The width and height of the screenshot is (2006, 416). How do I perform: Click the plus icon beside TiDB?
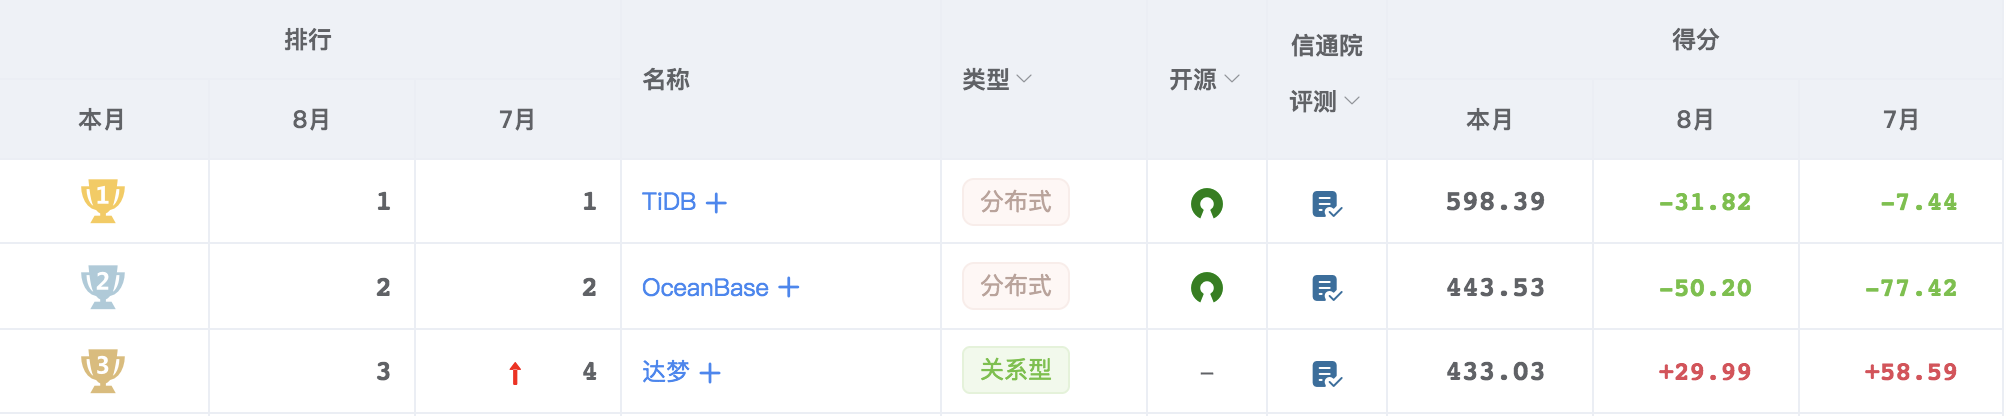716,203
